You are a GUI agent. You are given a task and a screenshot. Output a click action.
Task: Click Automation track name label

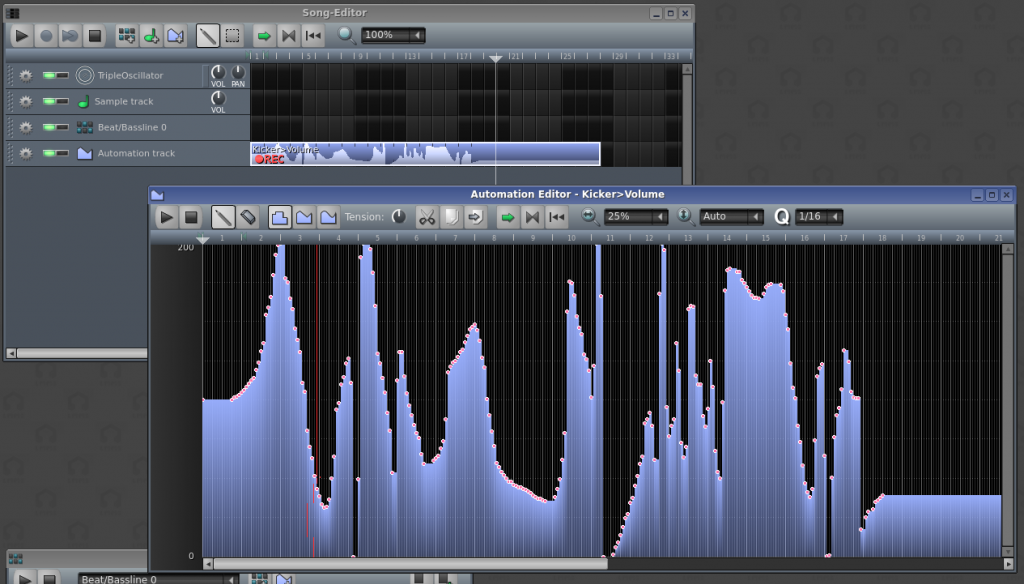pos(136,154)
